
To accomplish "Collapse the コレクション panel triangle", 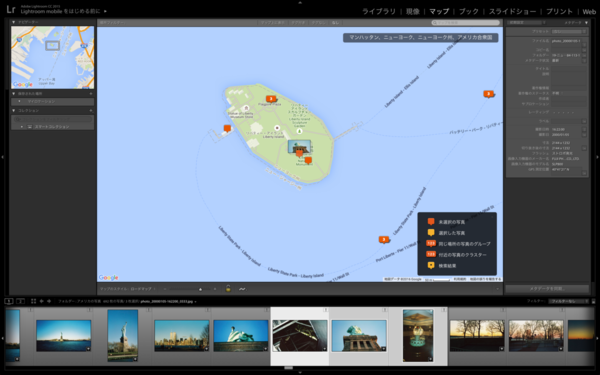I will pyautogui.click(x=14, y=110).
